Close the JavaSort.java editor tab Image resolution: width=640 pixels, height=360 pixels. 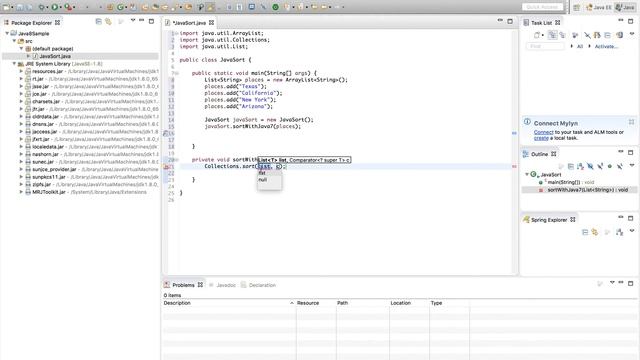(211, 23)
